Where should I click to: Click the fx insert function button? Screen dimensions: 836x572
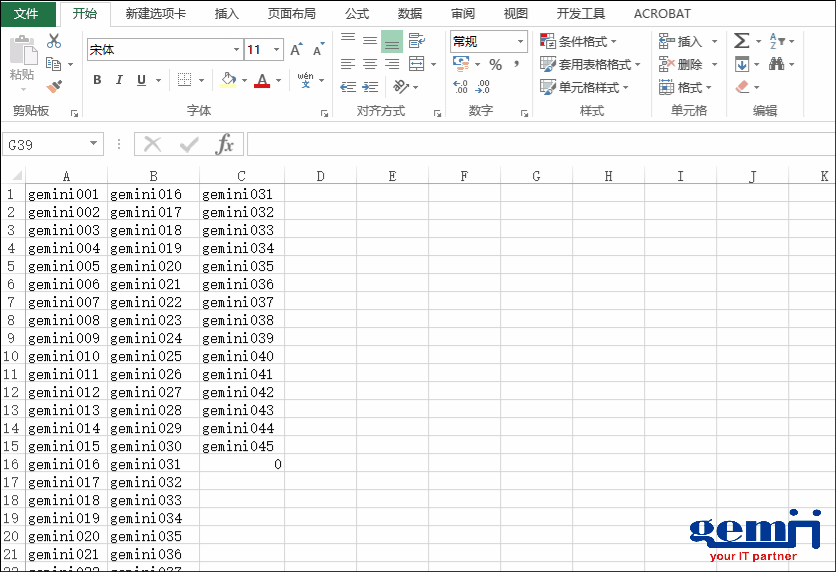[224, 144]
